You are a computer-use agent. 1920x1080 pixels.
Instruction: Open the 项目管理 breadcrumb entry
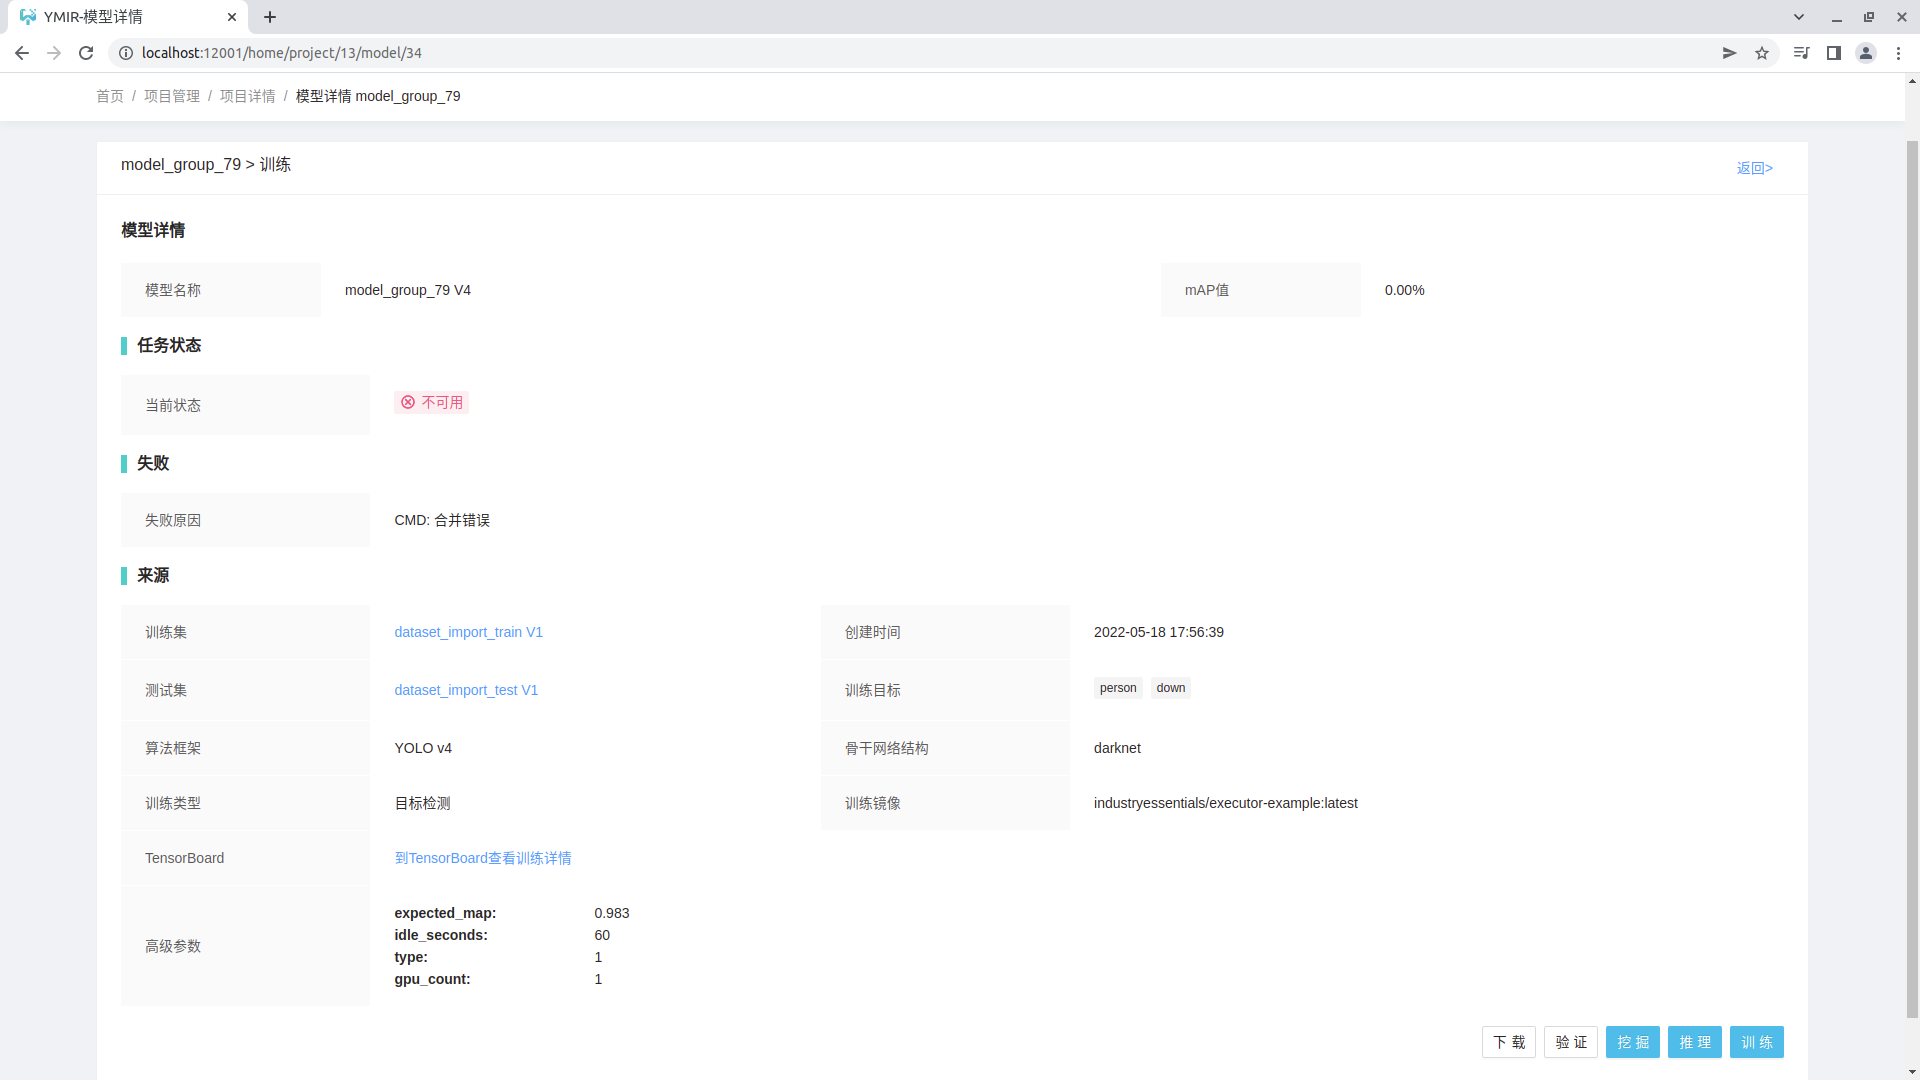(171, 96)
